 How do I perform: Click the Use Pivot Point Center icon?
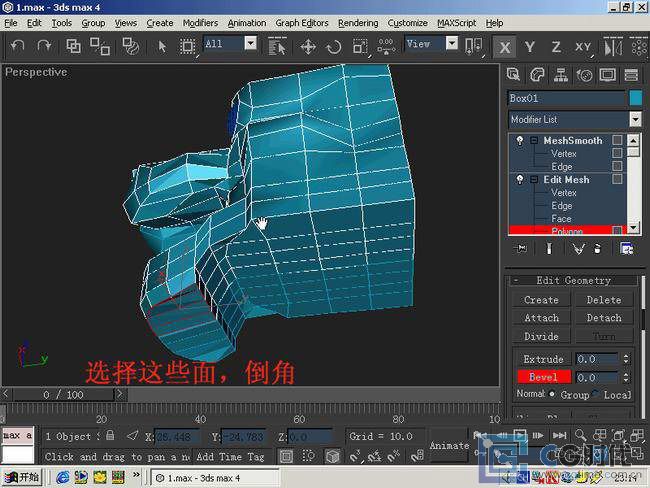pos(473,46)
